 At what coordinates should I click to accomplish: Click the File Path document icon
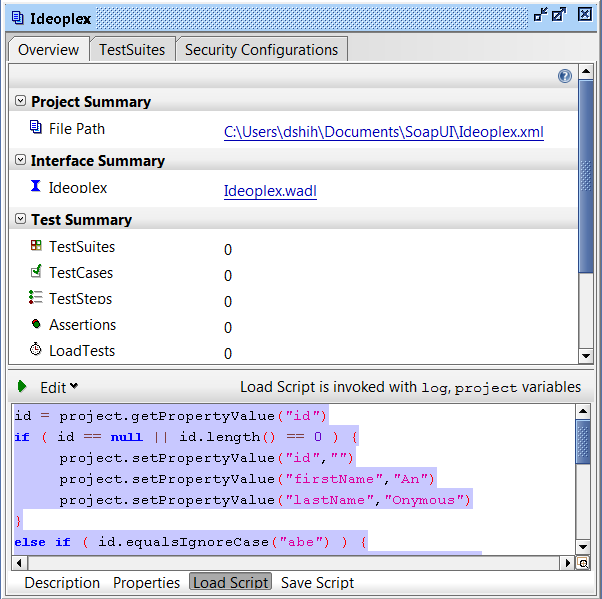pyautogui.click(x=36, y=127)
